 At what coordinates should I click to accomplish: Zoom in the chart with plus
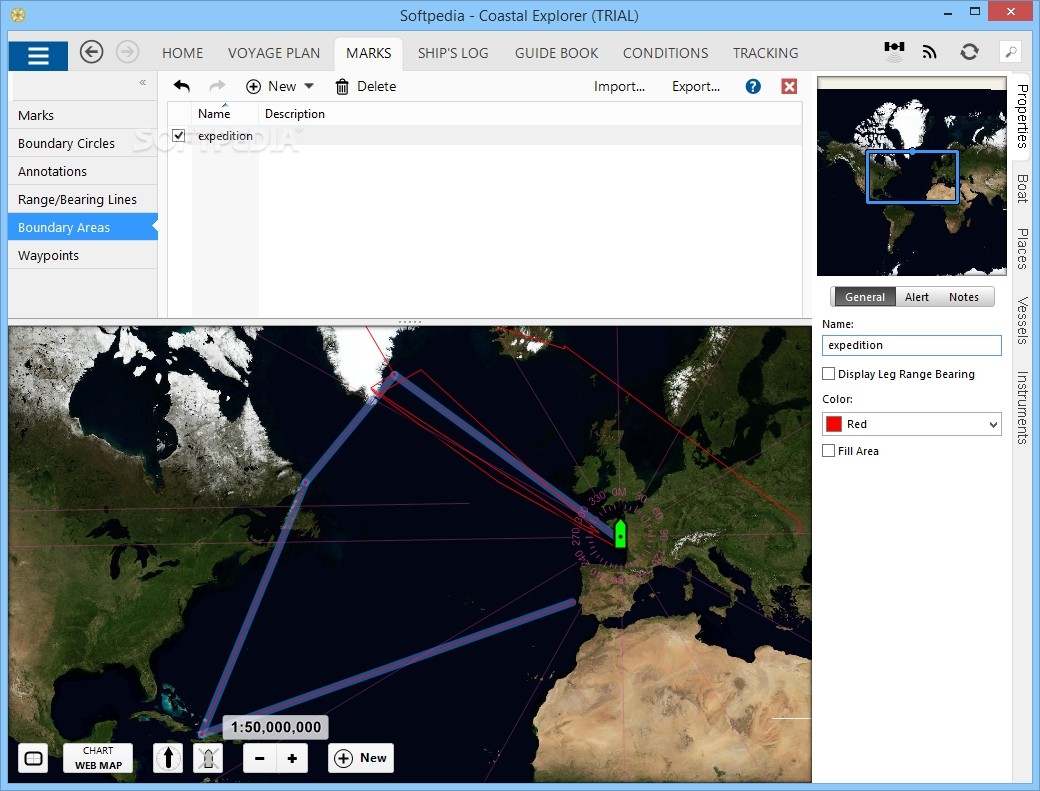pos(292,759)
